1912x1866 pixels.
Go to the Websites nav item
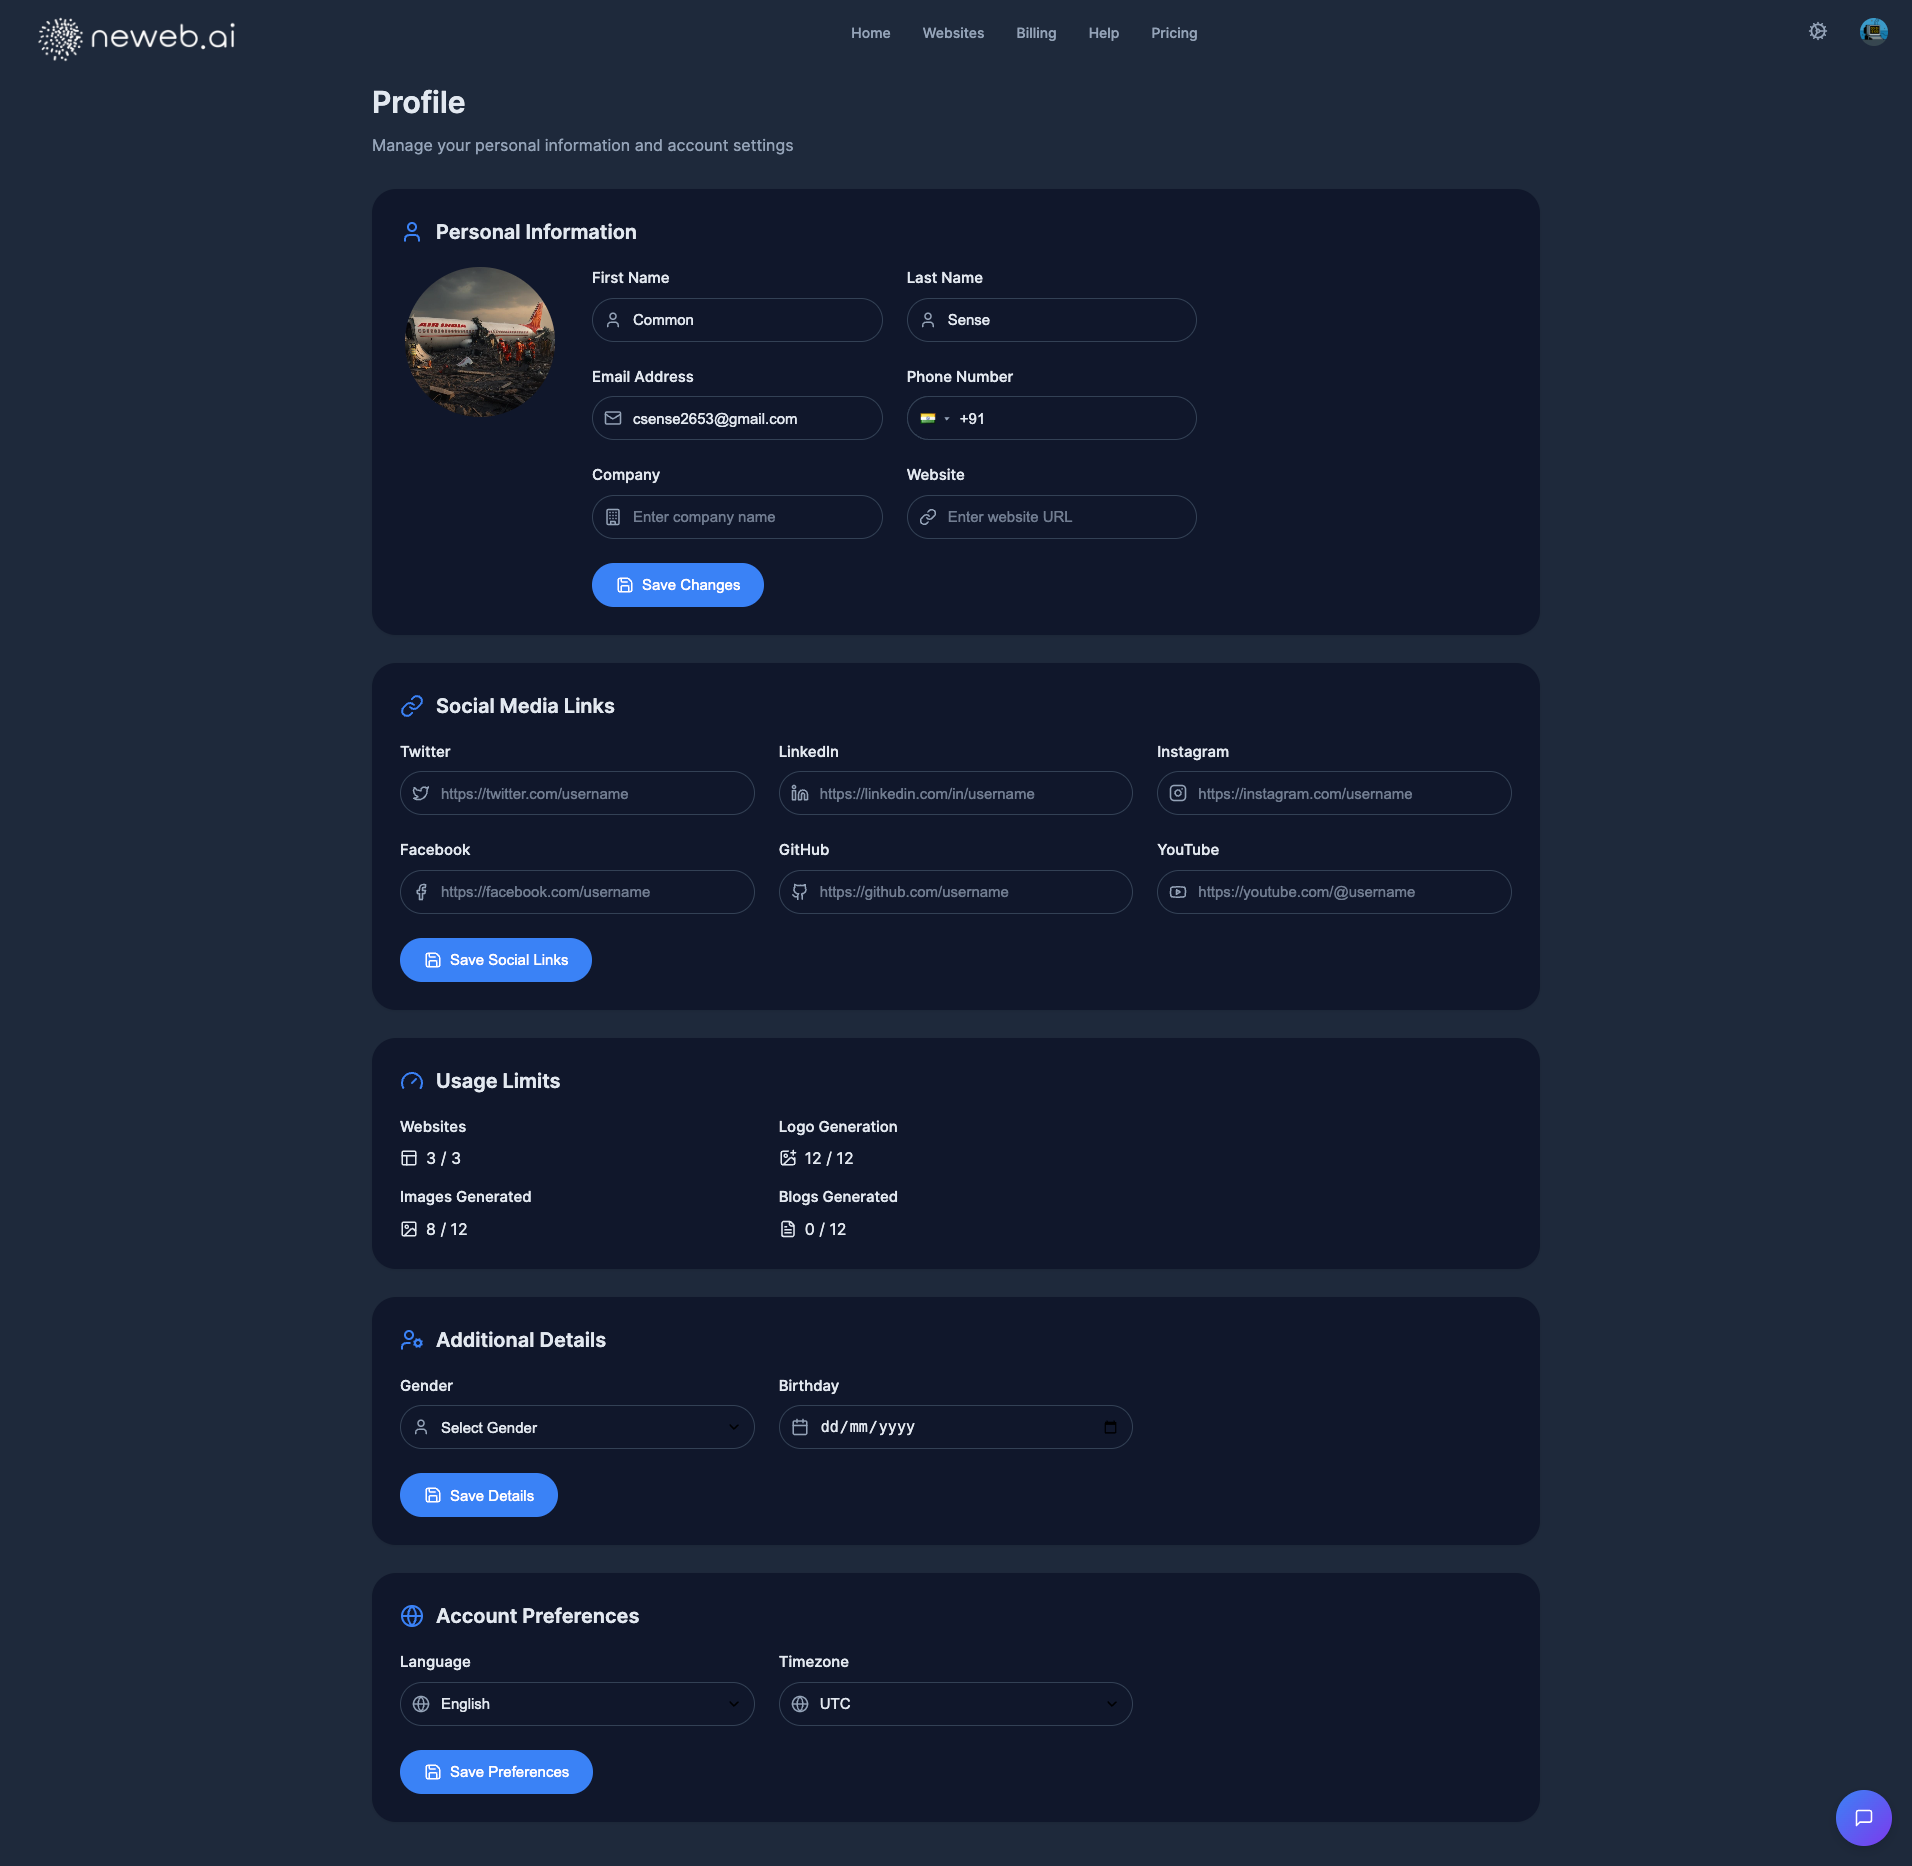(953, 33)
